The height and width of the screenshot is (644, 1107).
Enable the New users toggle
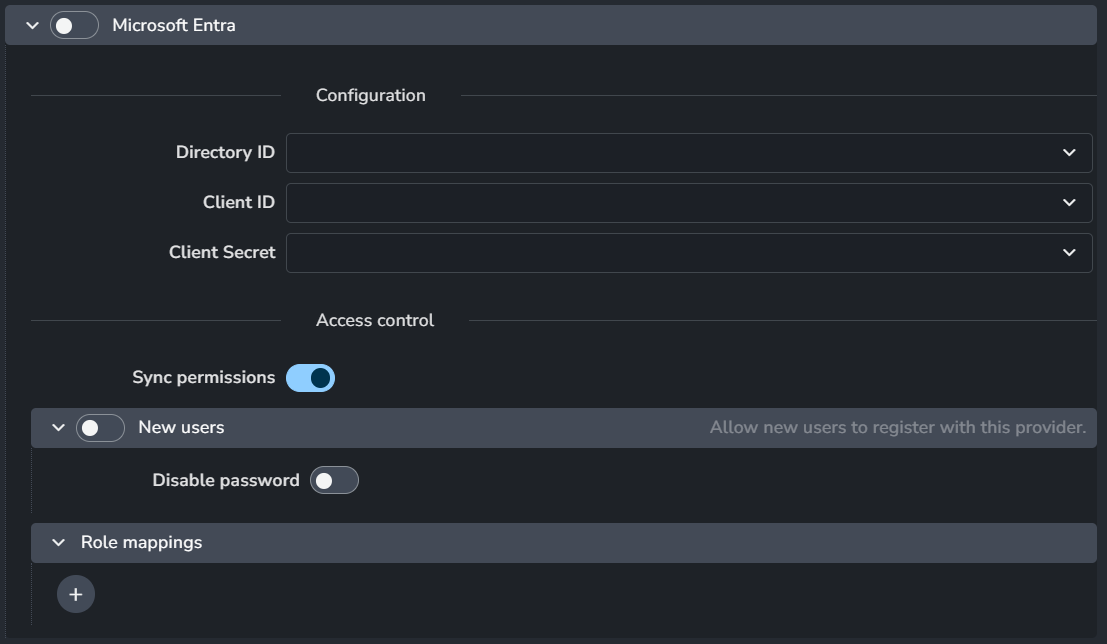click(x=100, y=428)
